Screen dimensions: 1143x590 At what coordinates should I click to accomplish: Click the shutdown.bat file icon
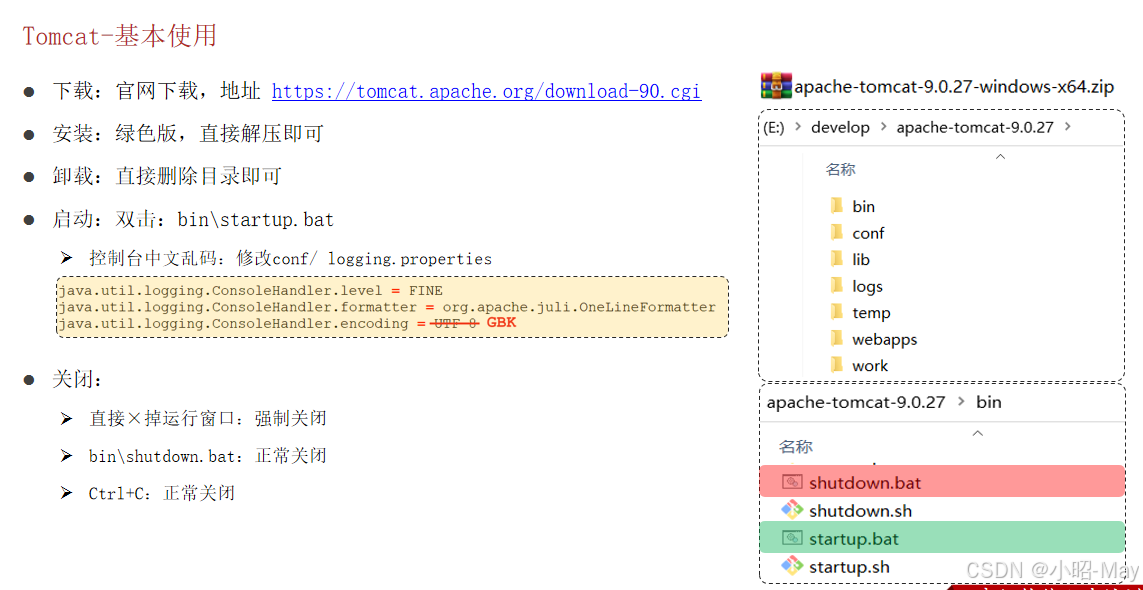coord(792,482)
